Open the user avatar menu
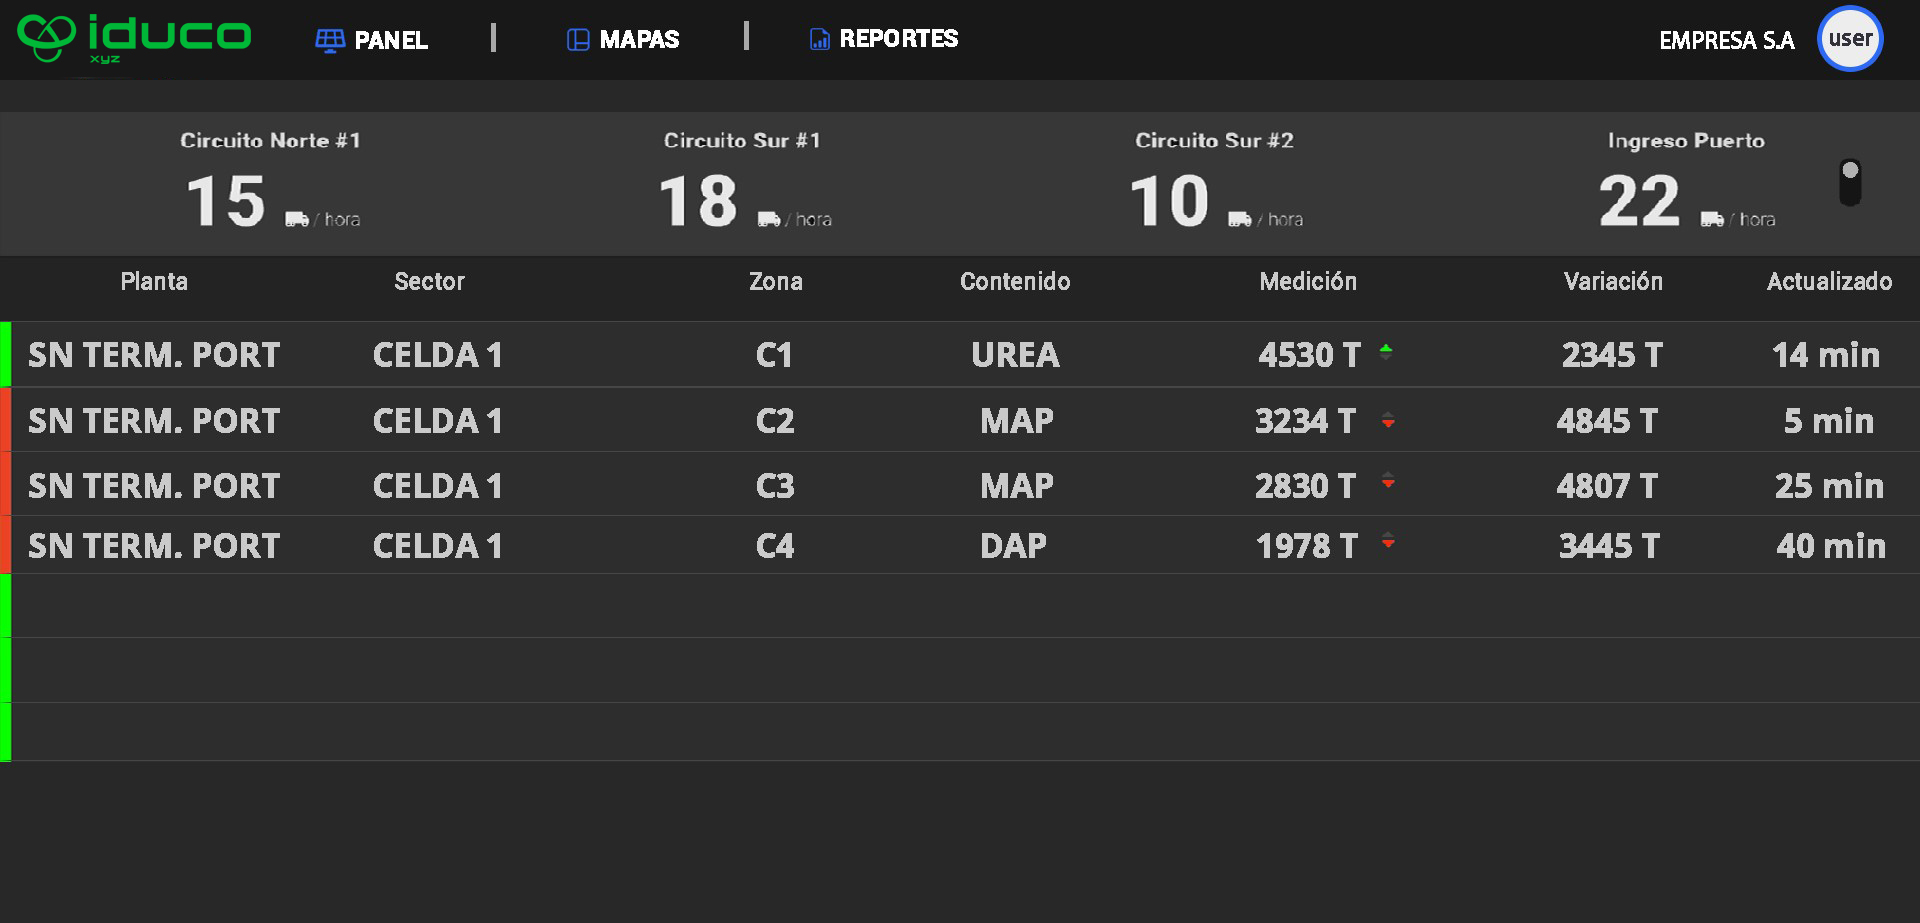Image resolution: width=1920 pixels, height=923 pixels. coord(1850,39)
